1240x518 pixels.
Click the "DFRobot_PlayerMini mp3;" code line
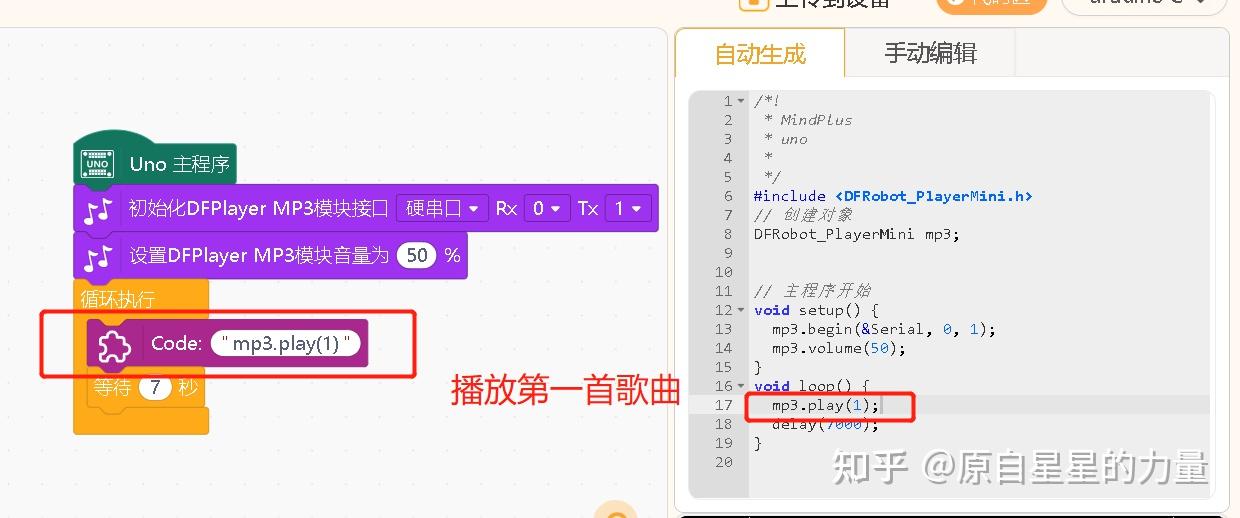click(857, 234)
